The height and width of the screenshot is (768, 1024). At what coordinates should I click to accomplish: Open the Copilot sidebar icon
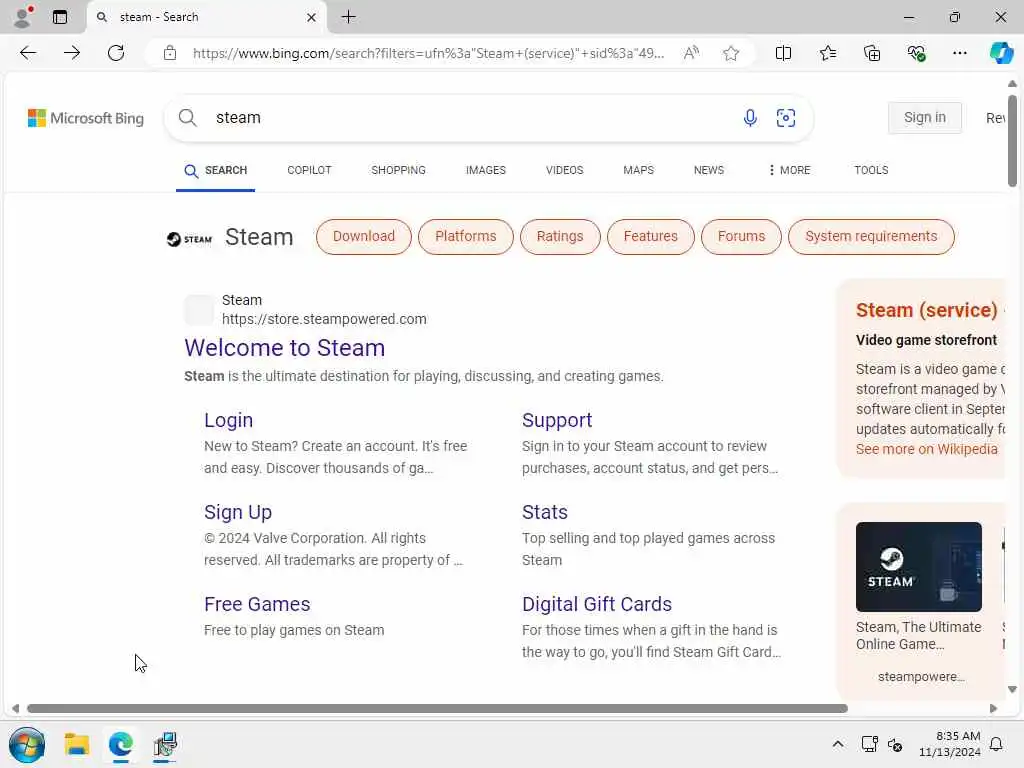click(1001, 53)
